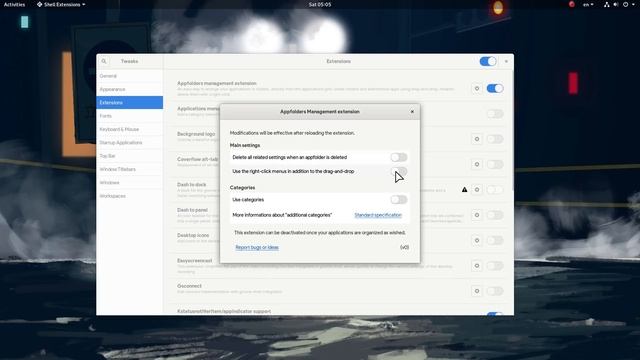The image size is (640, 360).
Task: Open settings gear for Easyscreencast extension
Action: [x=477, y=266]
